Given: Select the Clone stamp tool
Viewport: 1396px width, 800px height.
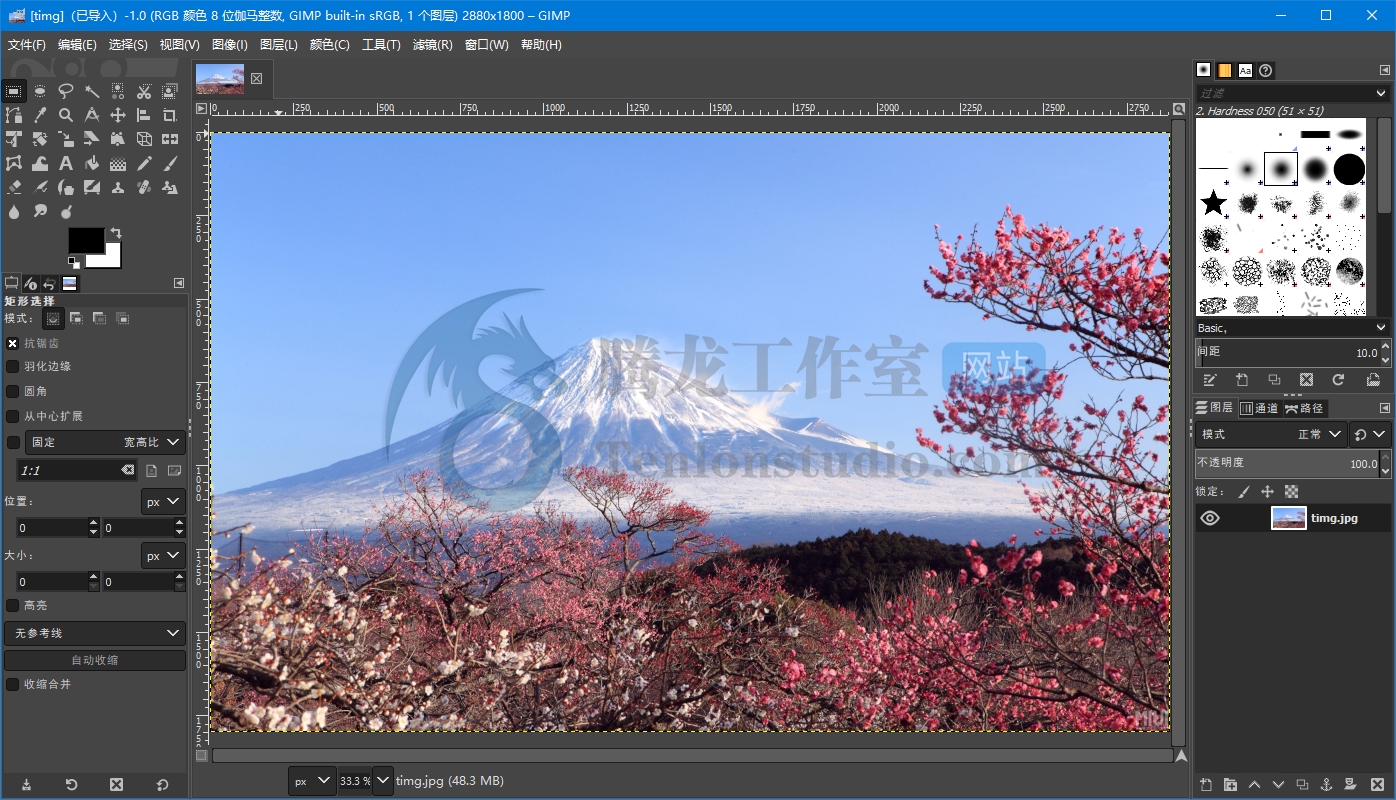Looking at the screenshot, I should [x=118, y=187].
